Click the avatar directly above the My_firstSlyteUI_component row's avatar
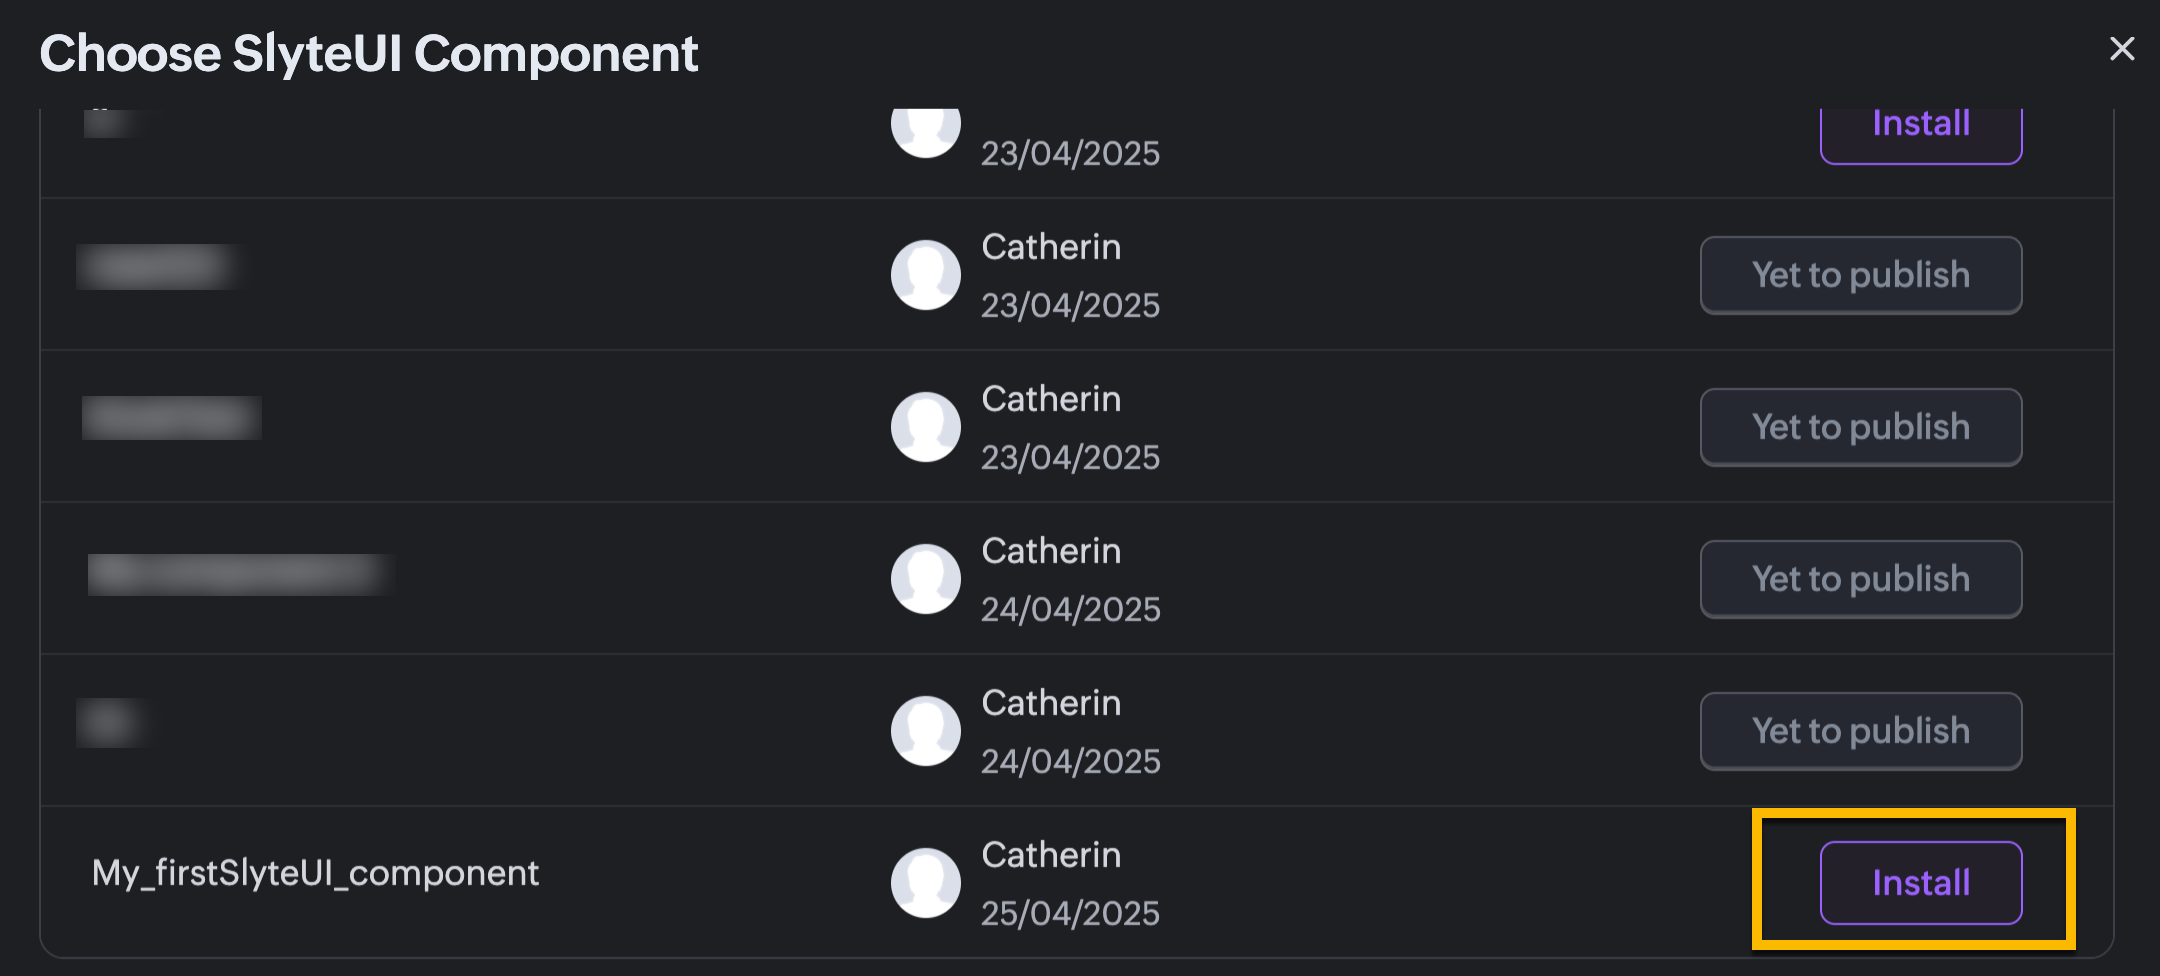Viewport: 2160px width, 976px height. 926,731
